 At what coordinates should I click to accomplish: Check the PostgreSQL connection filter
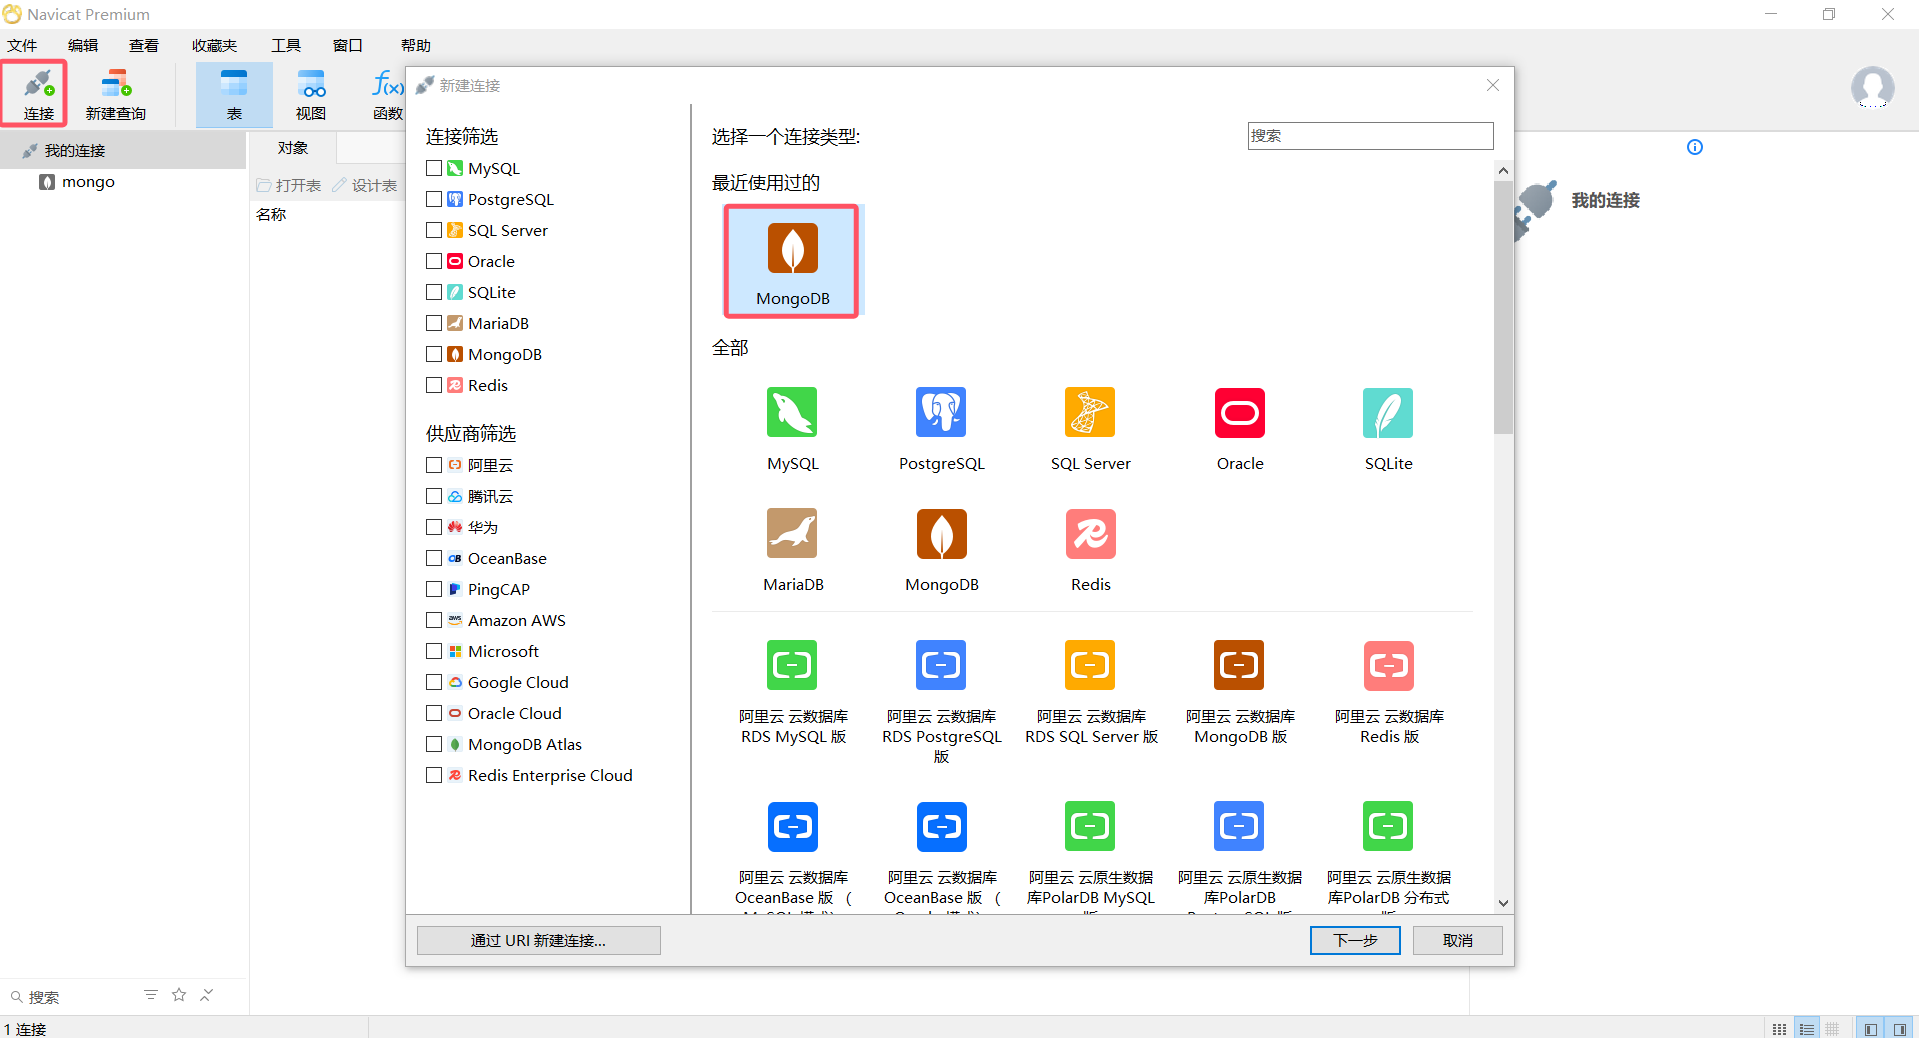(x=434, y=199)
